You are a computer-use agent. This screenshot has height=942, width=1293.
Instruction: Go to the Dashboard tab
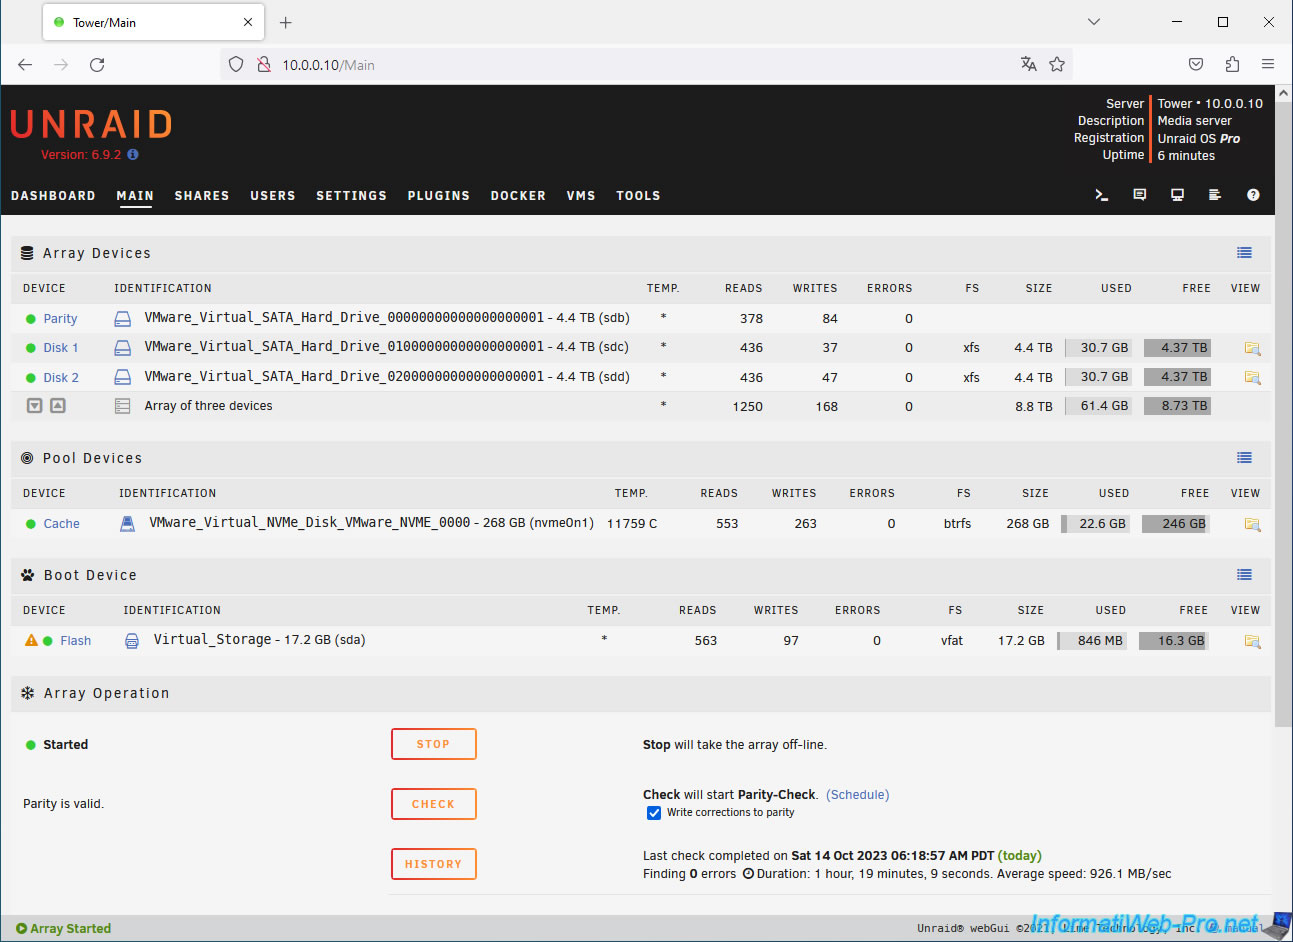click(x=53, y=196)
